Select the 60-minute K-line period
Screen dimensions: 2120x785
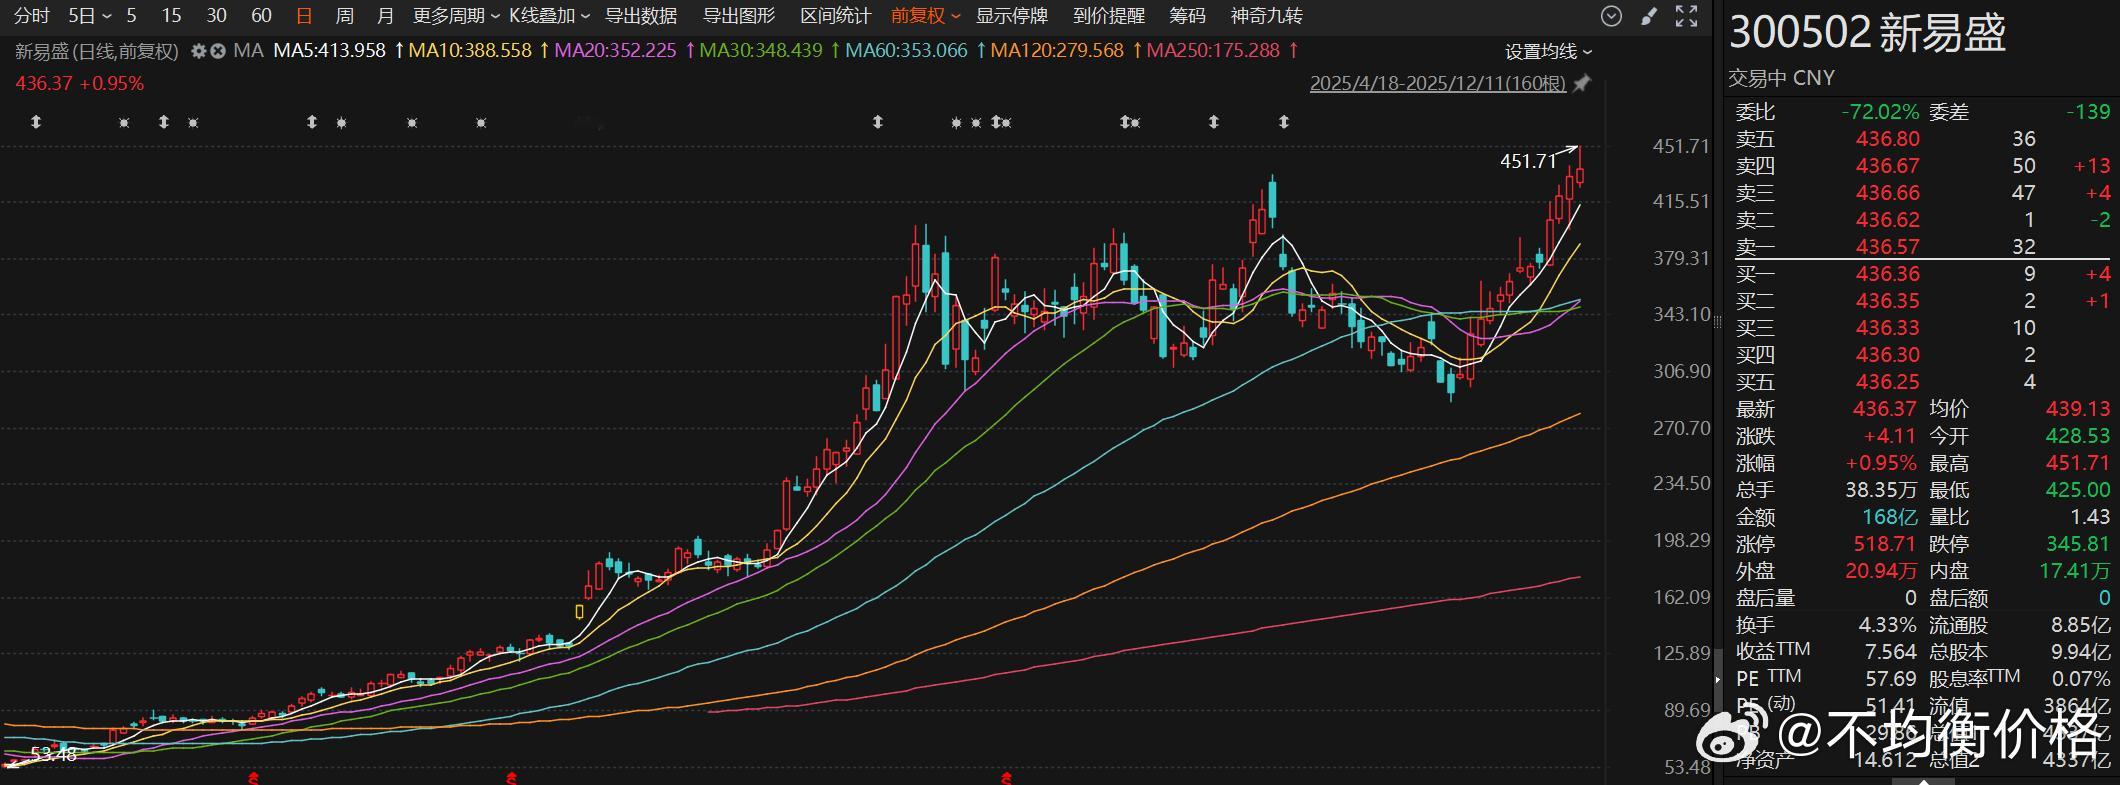[262, 16]
